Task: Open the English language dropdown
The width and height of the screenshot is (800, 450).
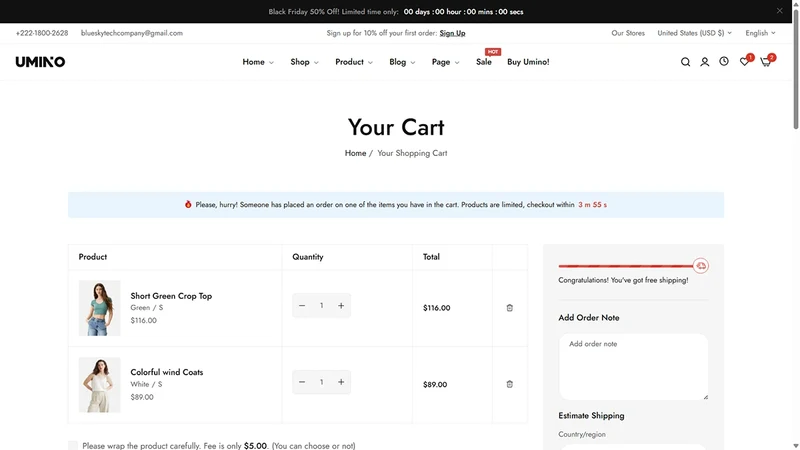Action: (x=760, y=33)
